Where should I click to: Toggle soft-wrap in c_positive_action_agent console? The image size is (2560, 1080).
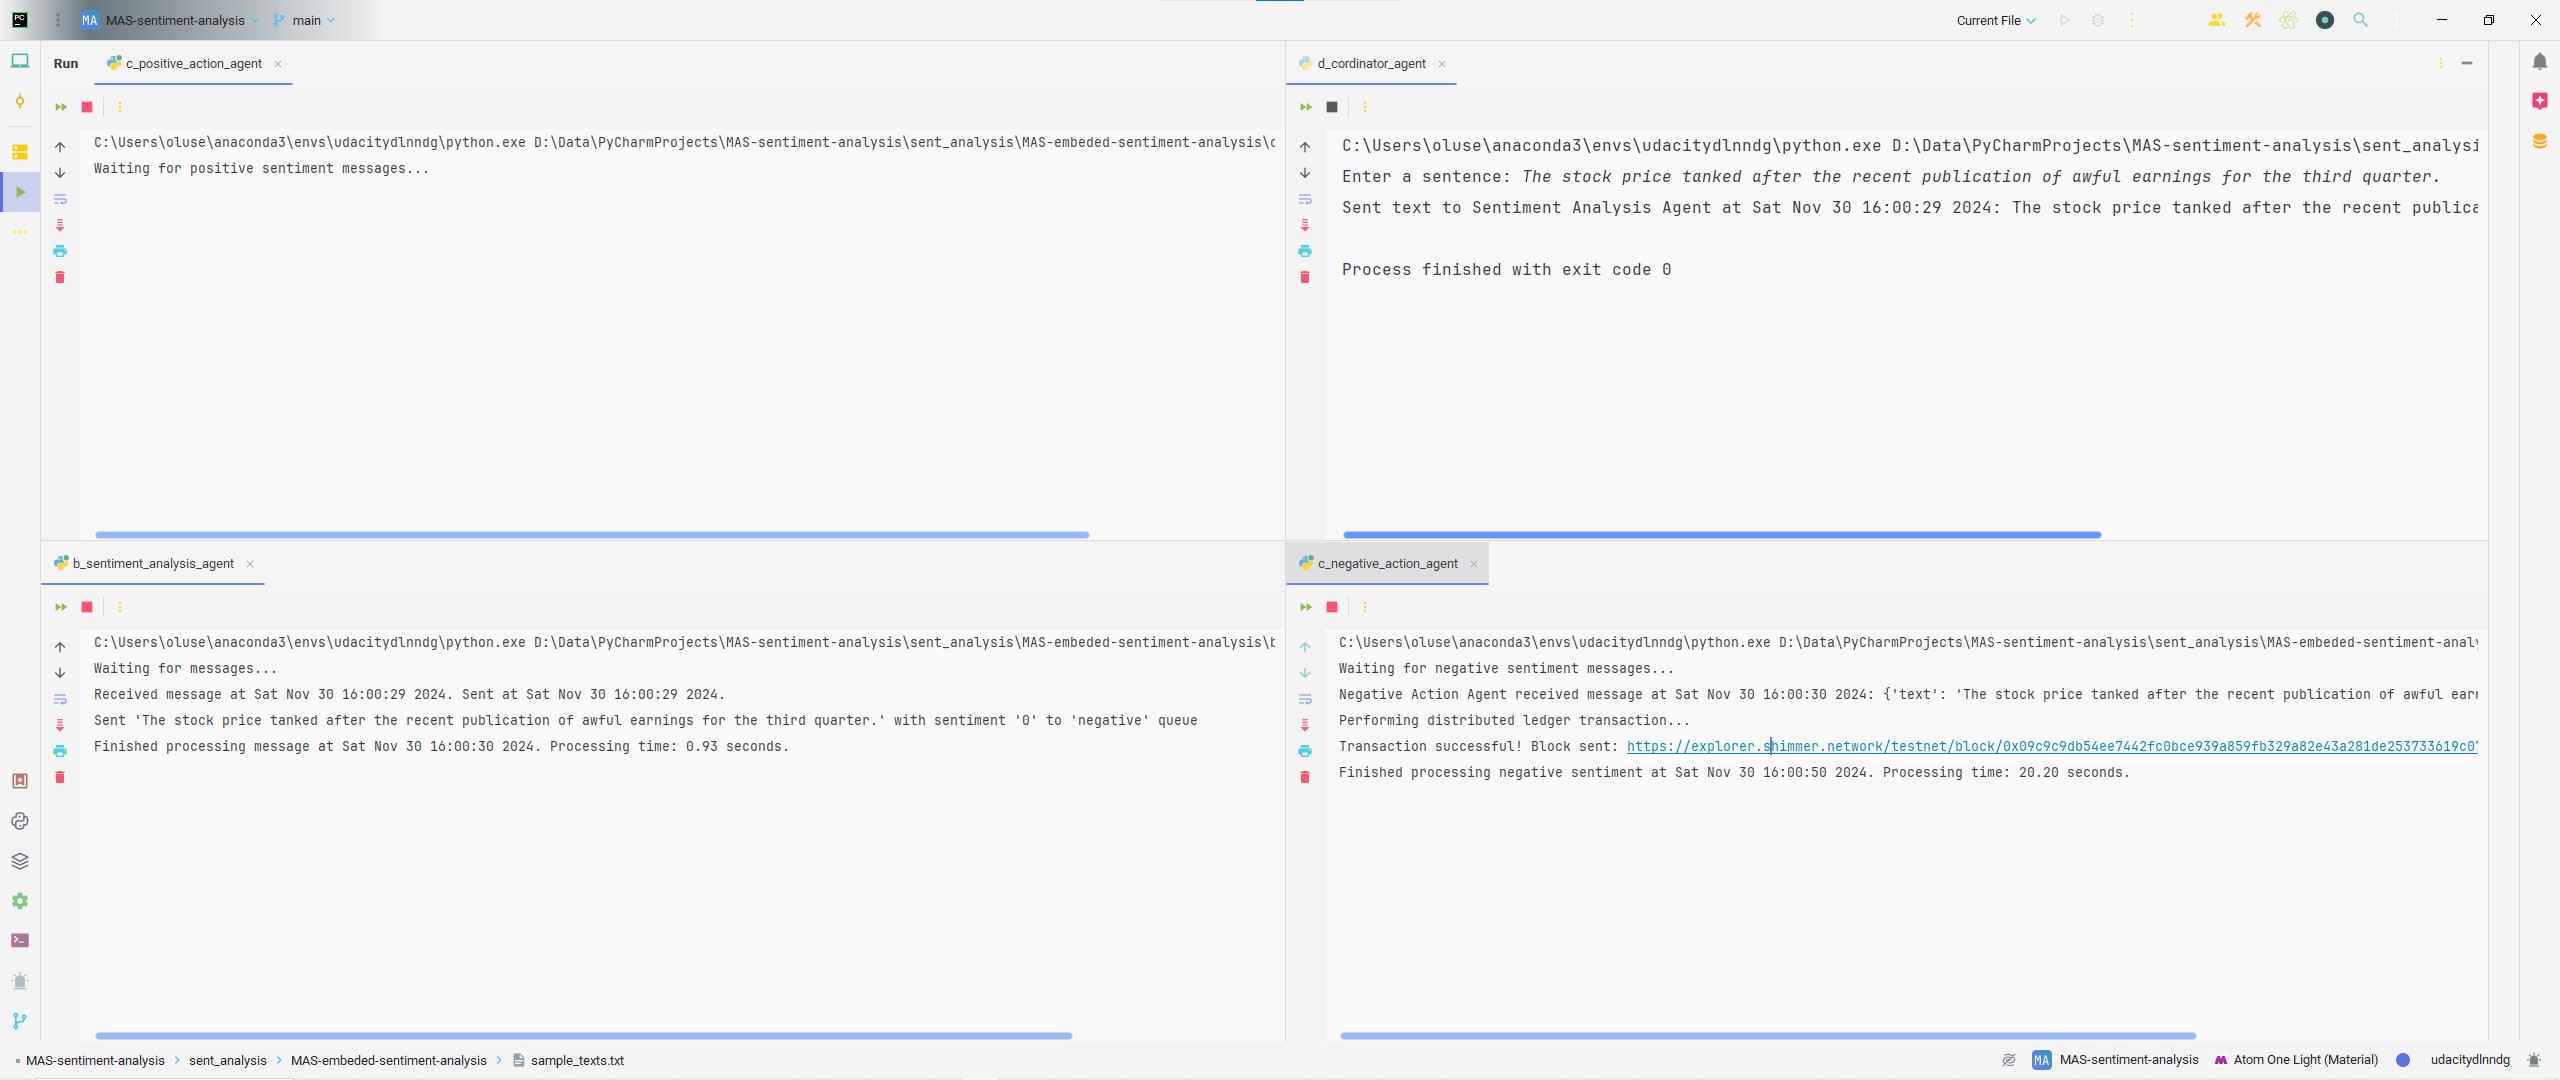click(60, 199)
